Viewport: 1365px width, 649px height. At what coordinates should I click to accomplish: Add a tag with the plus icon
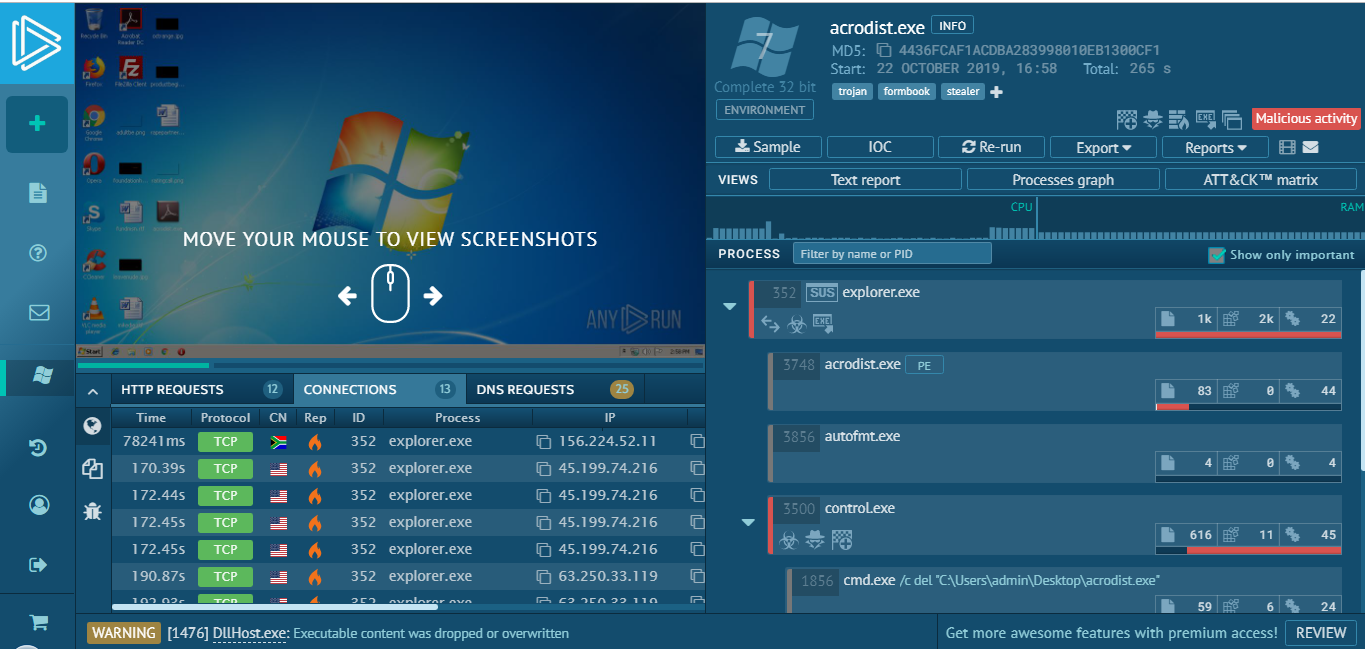click(996, 92)
